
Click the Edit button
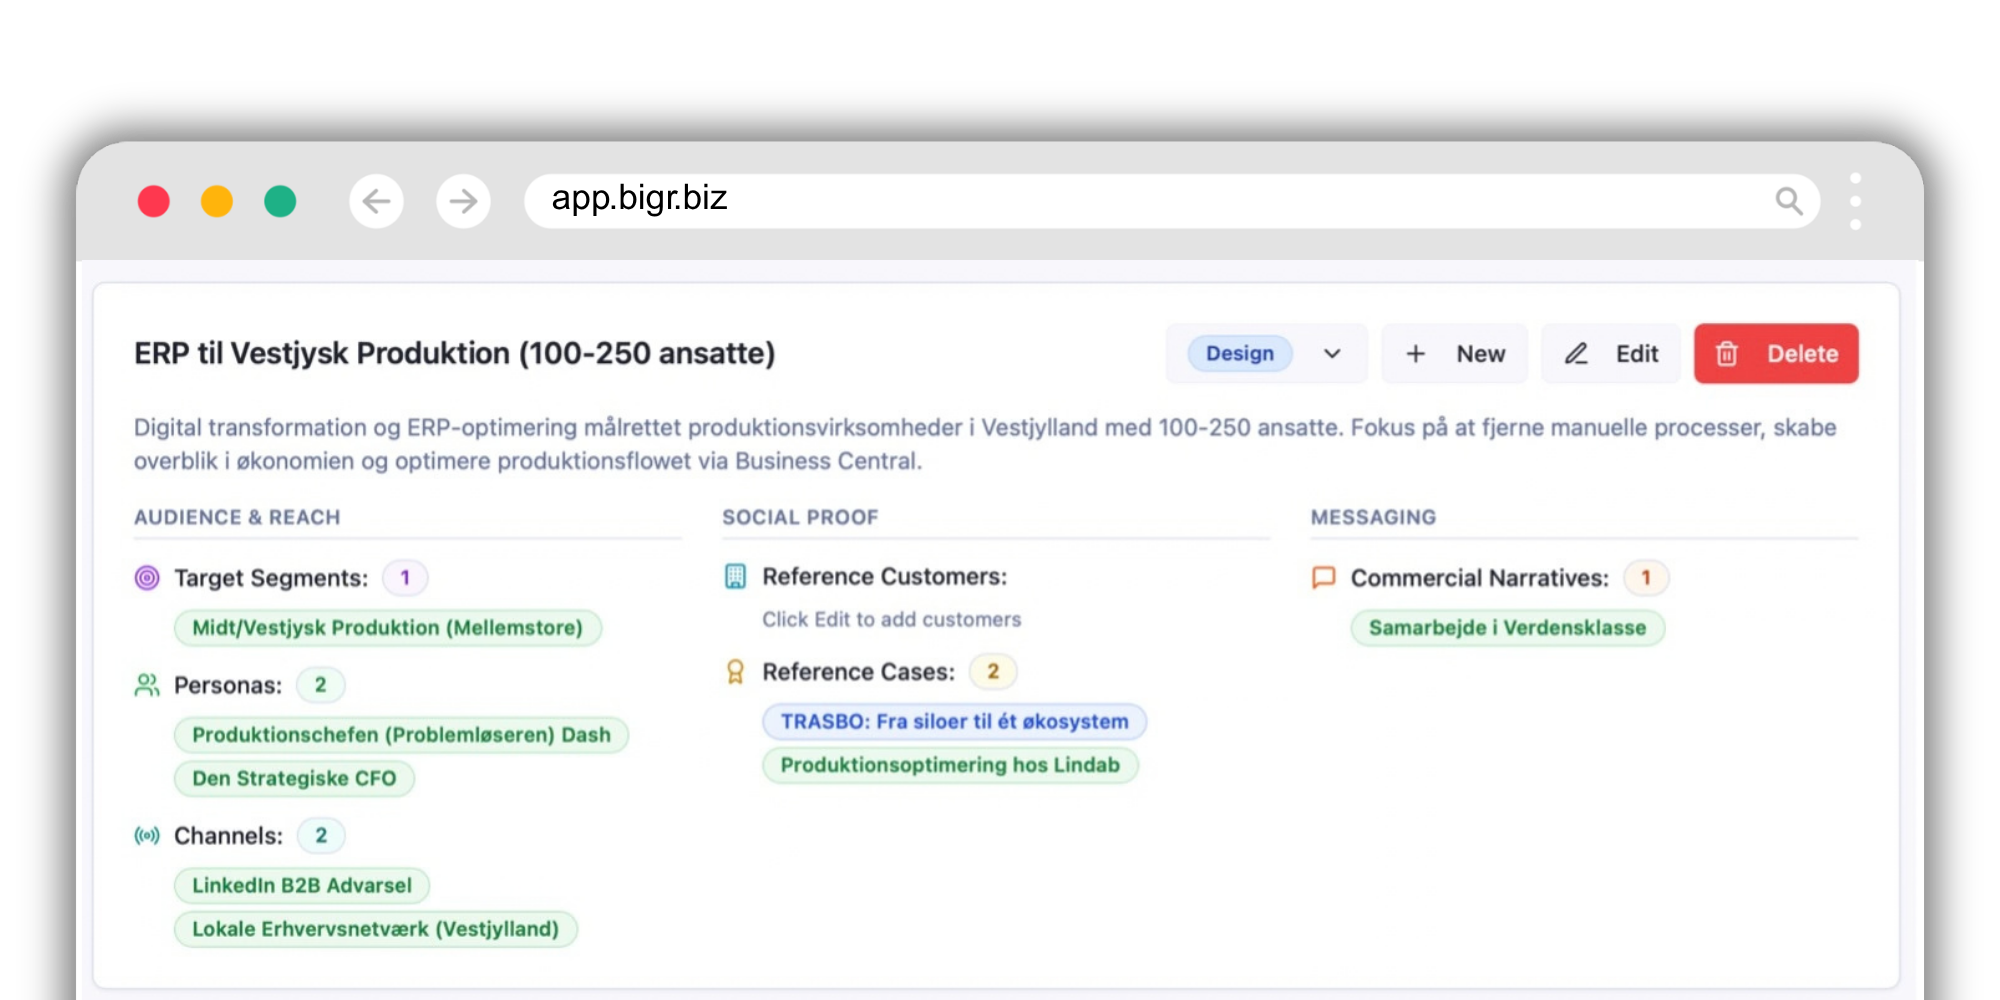point(1611,354)
